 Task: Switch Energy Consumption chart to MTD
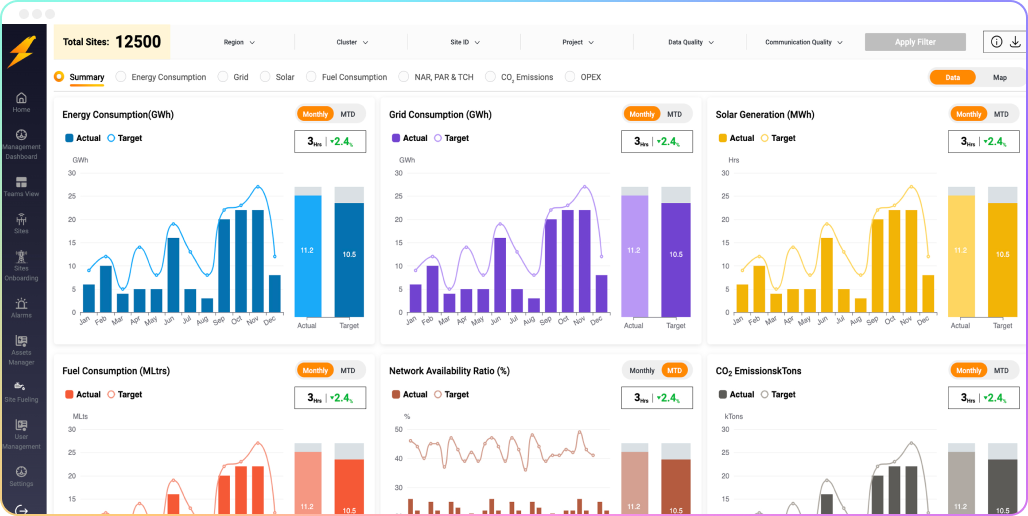coord(348,114)
